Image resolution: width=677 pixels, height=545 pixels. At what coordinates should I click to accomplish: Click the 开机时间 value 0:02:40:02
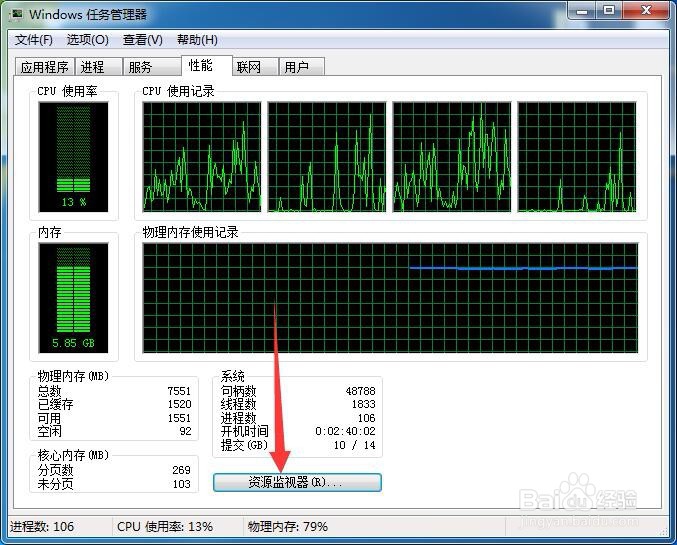(345, 431)
